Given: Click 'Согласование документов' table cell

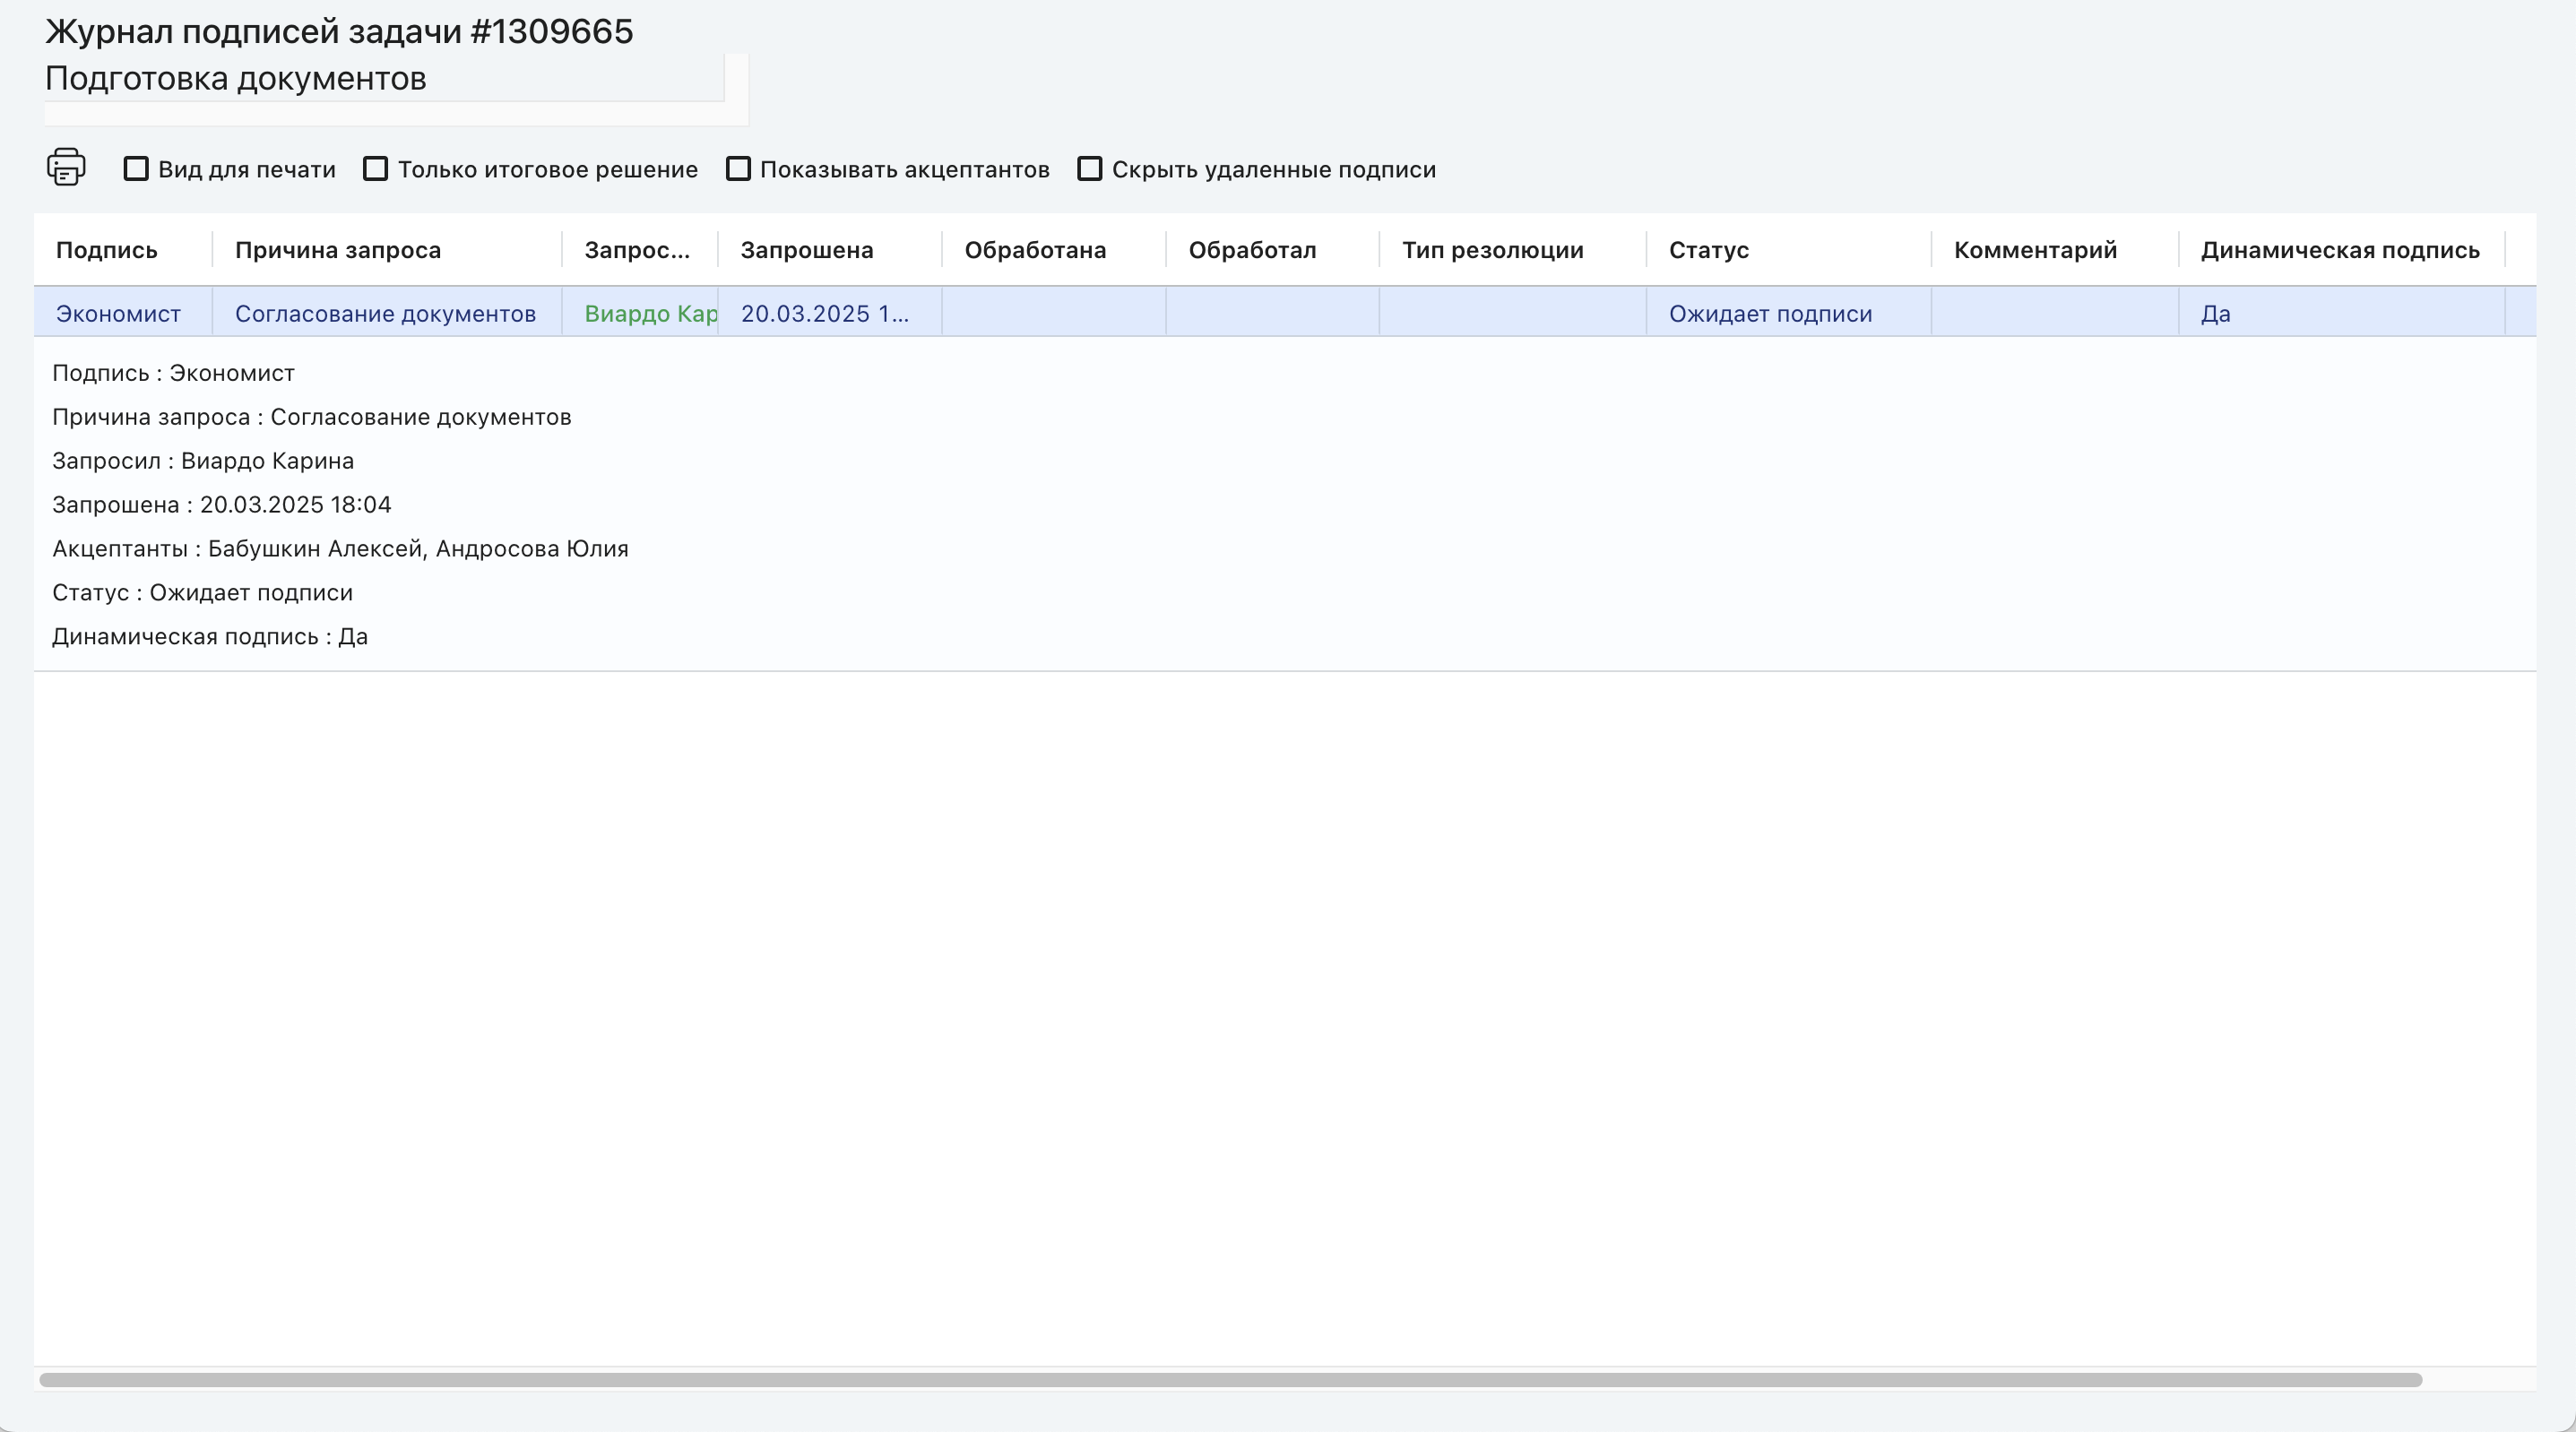Looking at the screenshot, I should coord(386,314).
